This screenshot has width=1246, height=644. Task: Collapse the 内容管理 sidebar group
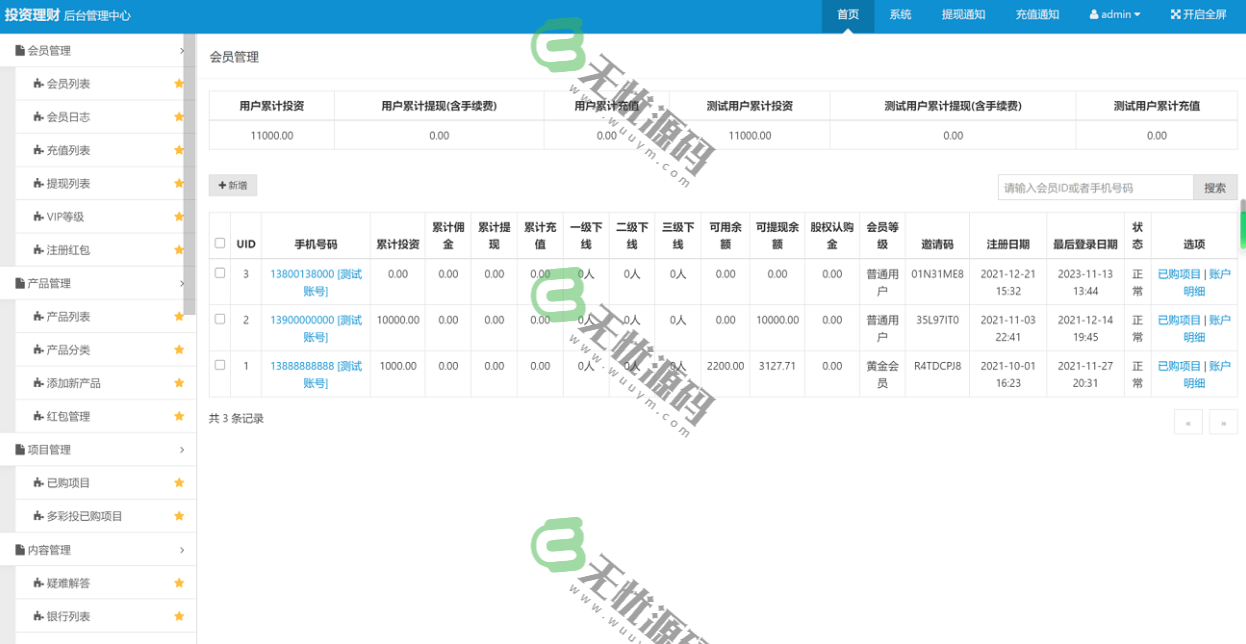181,550
